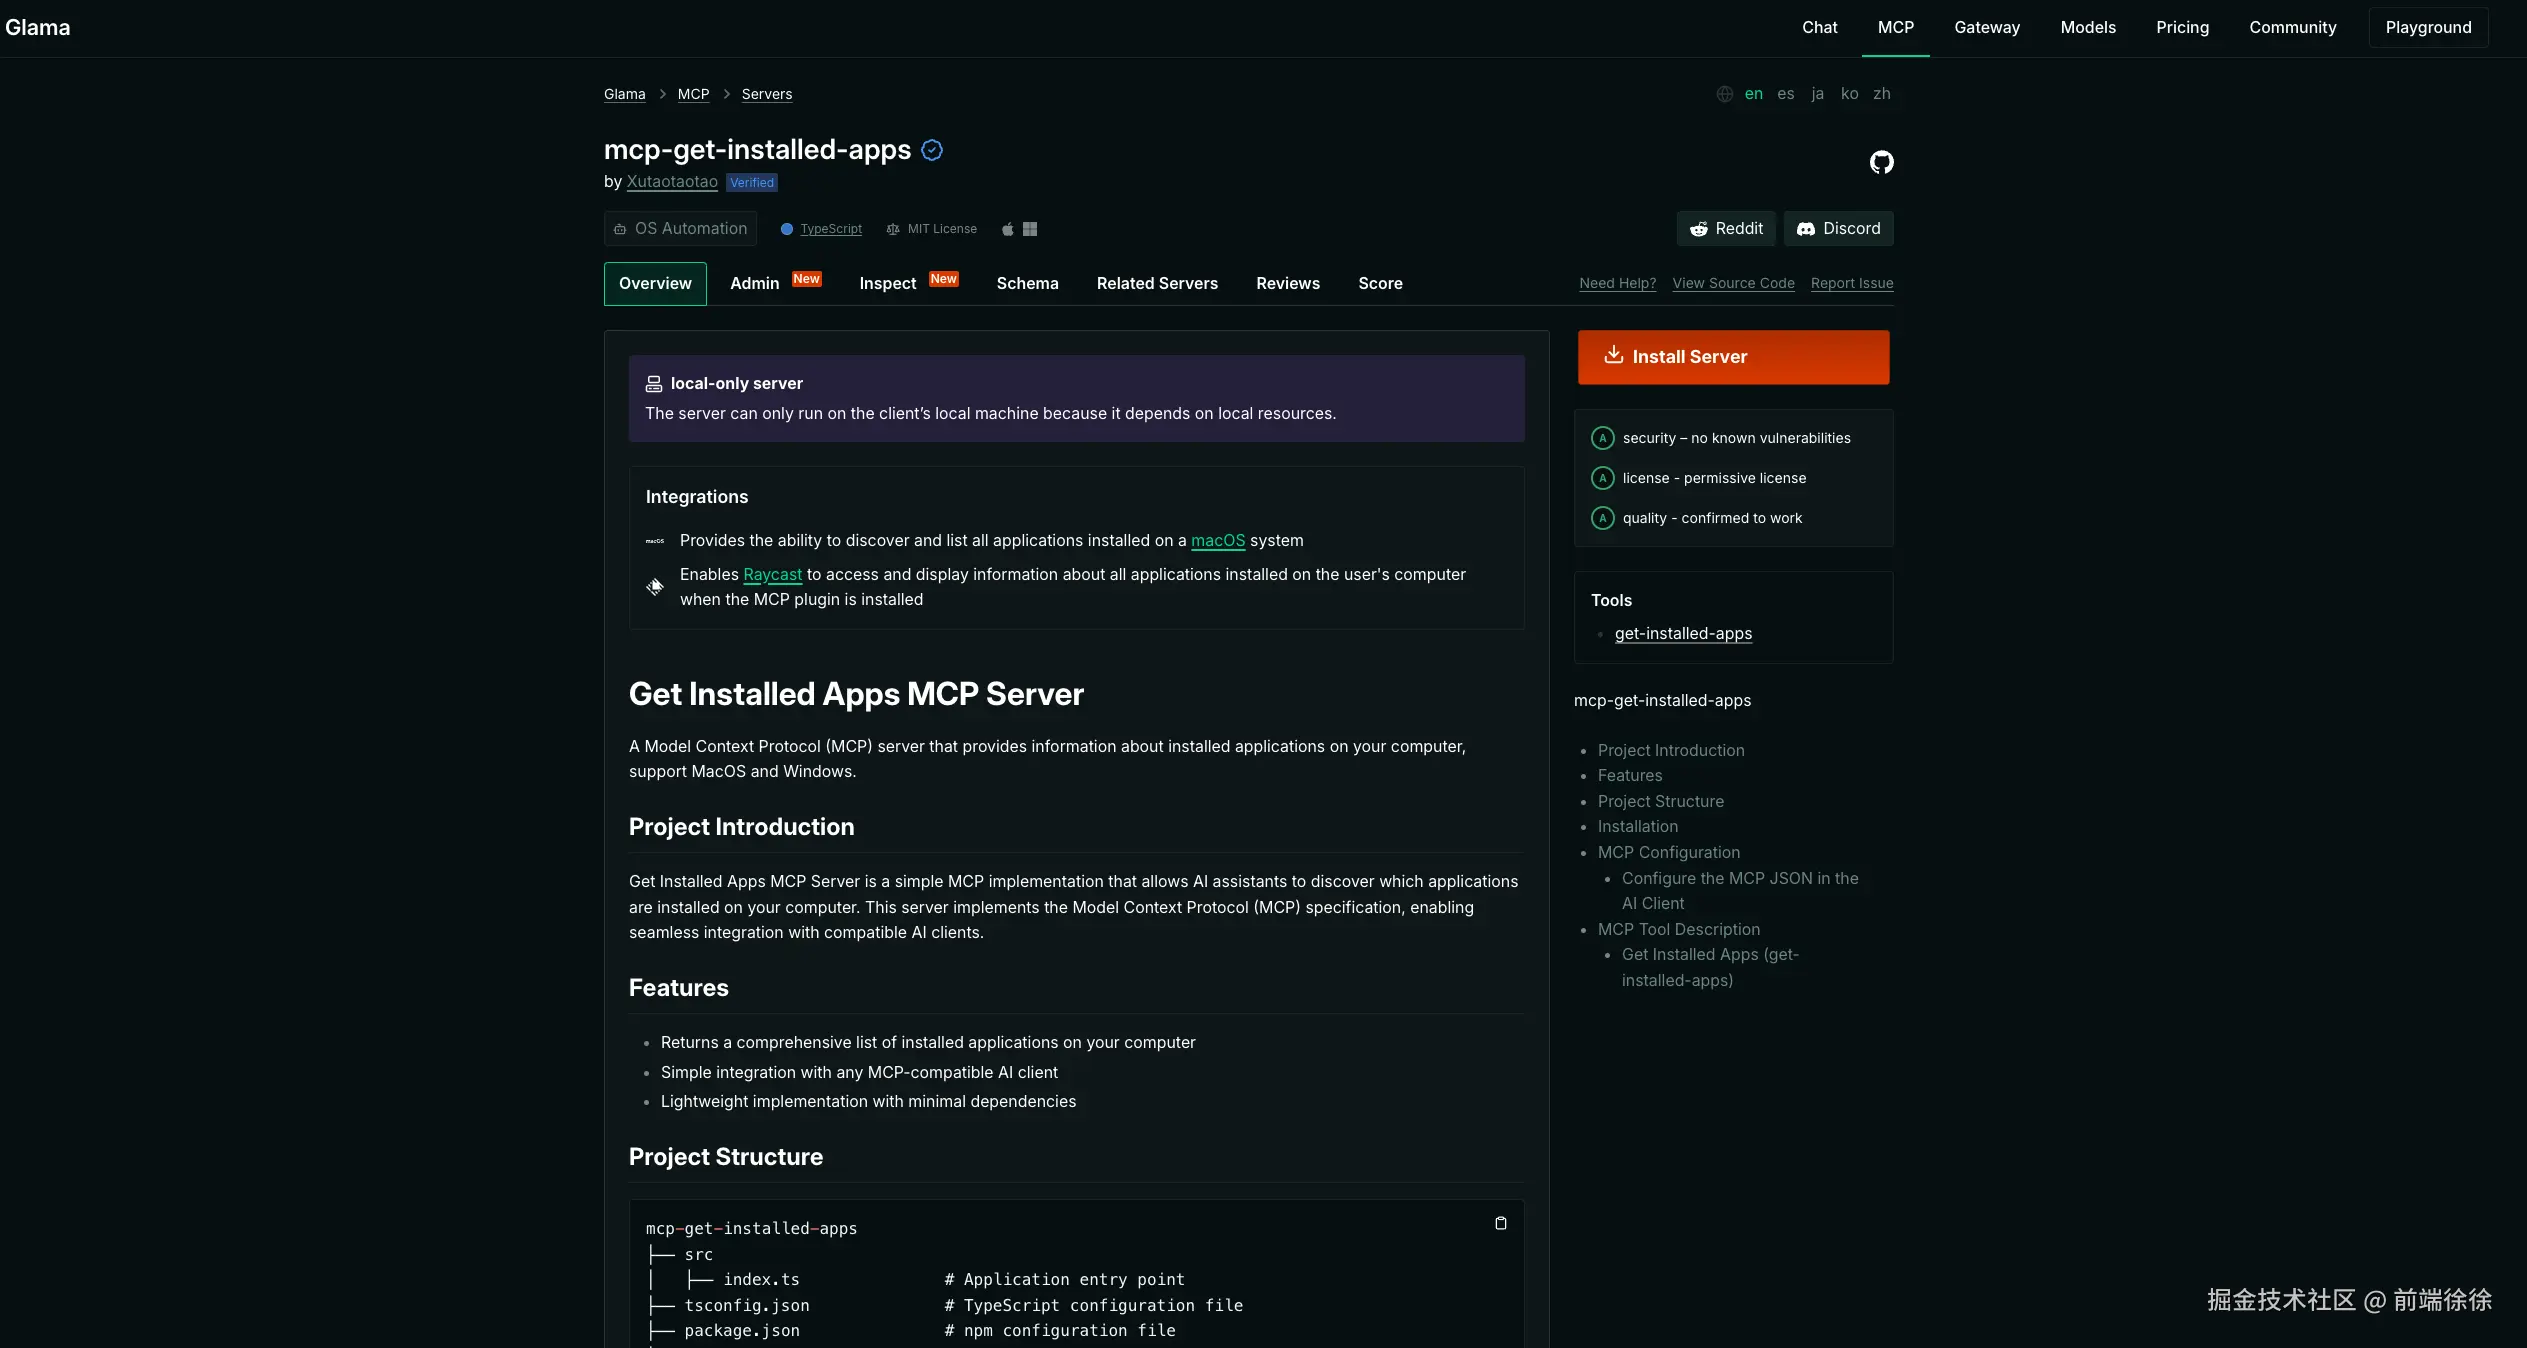Open the Inspect tab
Image resolution: width=2527 pixels, height=1348 pixels.
tap(888, 284)
